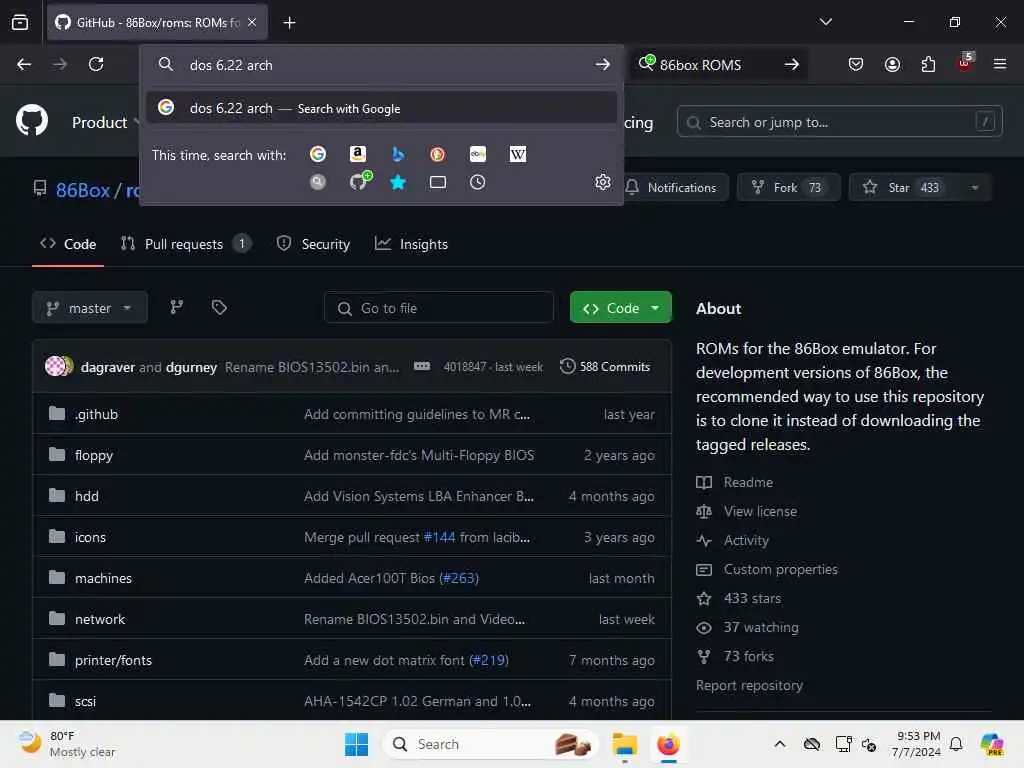Open Star list dropdown arrow
This screenshot has height=768, width=1024.
pos(974,188)
